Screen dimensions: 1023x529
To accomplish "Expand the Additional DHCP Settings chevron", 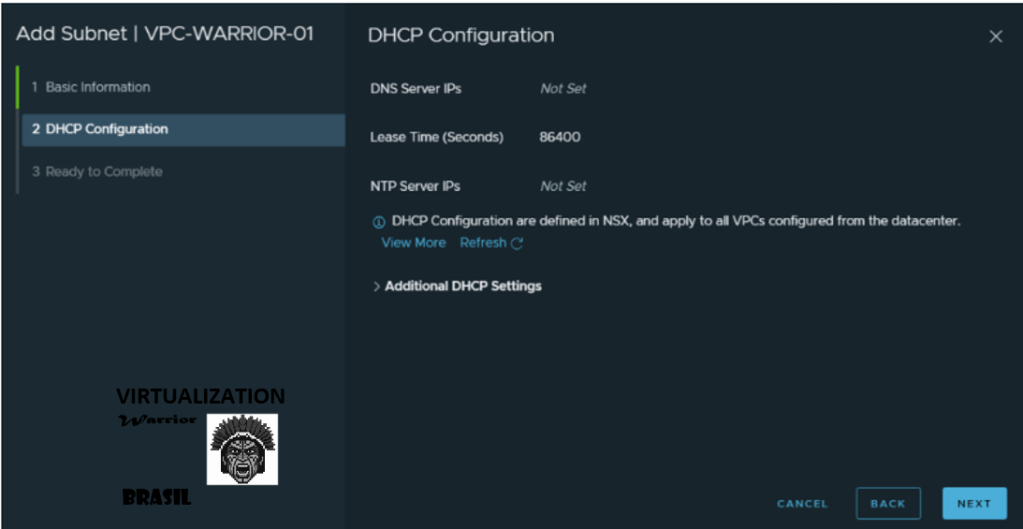I will 377,287.
